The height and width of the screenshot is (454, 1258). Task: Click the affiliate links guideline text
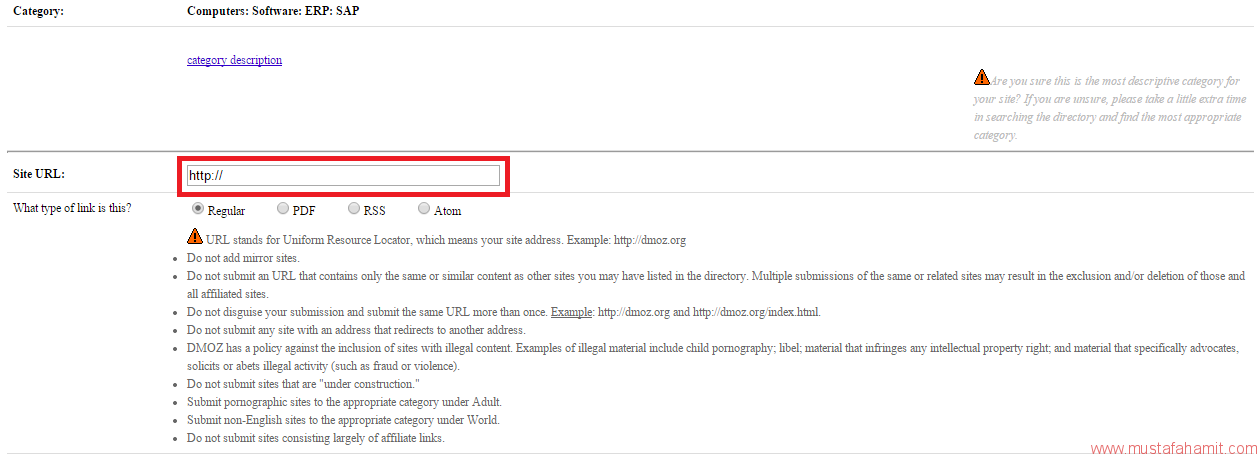316,438
